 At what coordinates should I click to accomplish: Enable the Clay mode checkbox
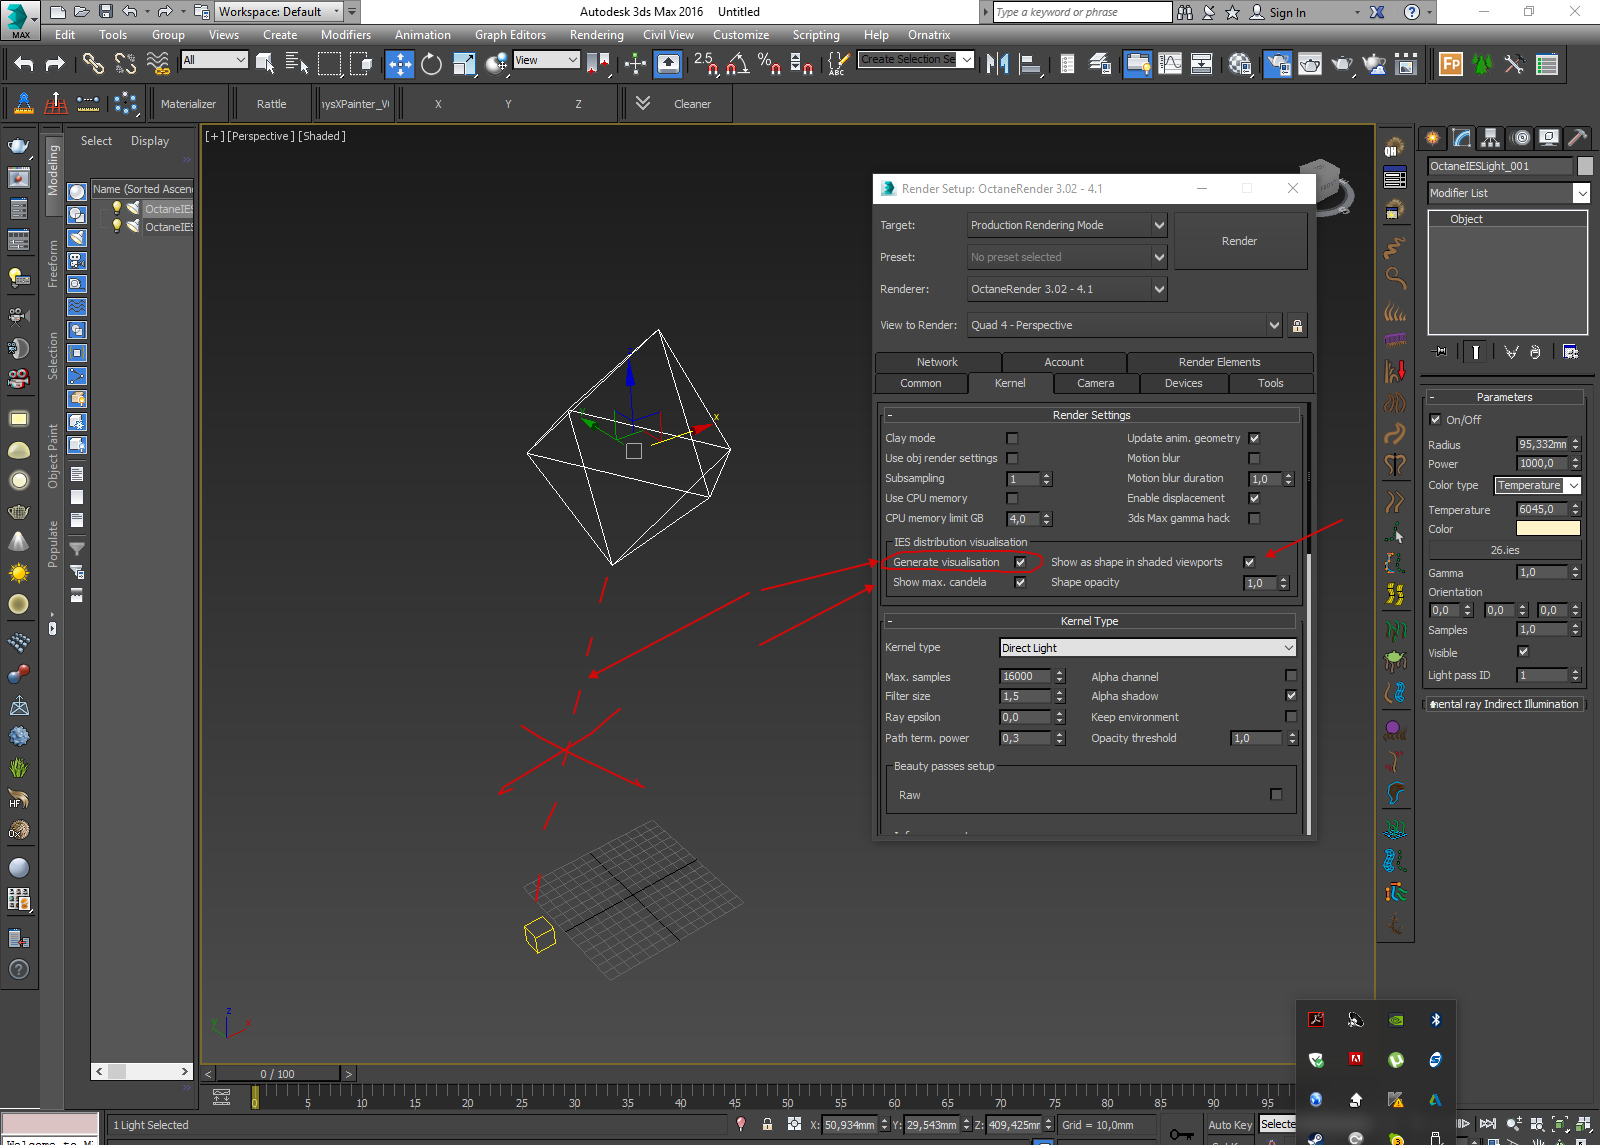(1012, 438)
